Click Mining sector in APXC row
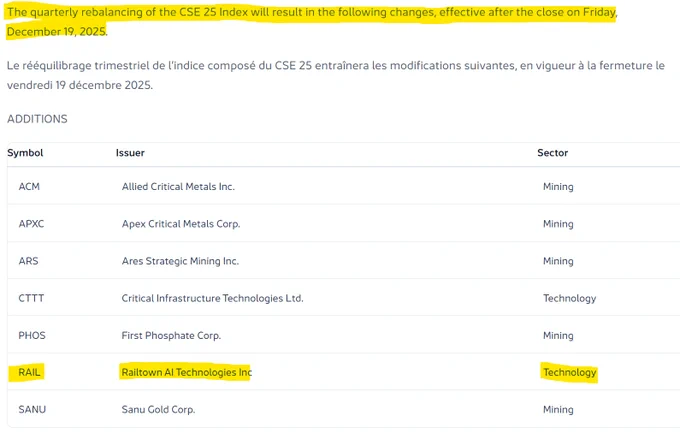Viewport: 680px width, 445px height. click(558, 224)
